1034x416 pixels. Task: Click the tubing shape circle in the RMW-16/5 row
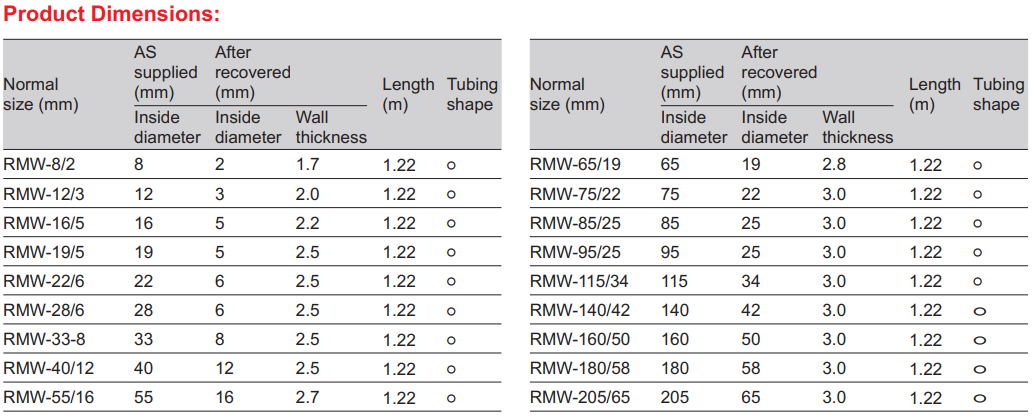(x=452, y=224)
